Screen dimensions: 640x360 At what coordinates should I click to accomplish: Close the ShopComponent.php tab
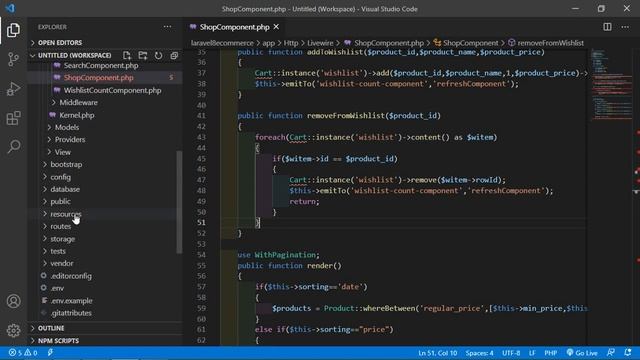pyautogui.click(x=276, y=27)
